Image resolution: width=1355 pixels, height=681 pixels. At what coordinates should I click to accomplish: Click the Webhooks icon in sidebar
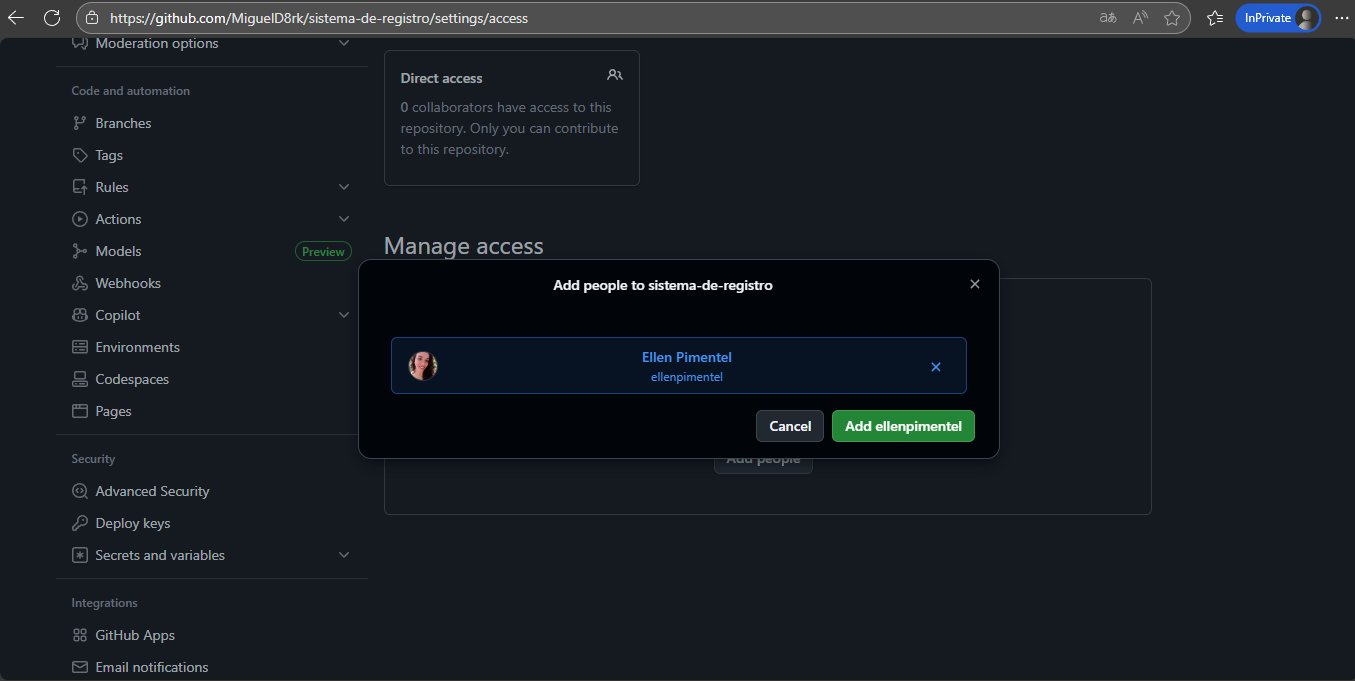[80, 283]
